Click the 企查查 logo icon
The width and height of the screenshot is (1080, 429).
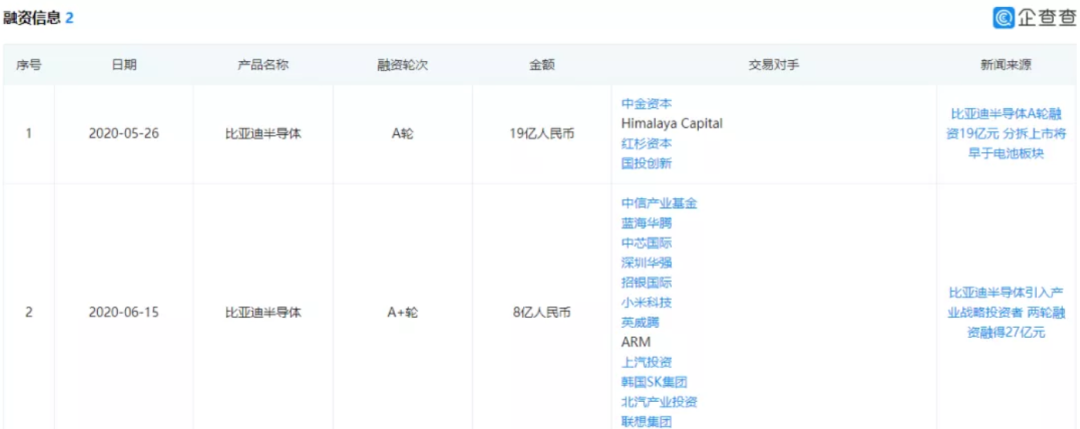pyautogui.click(x=1003, y=17)
